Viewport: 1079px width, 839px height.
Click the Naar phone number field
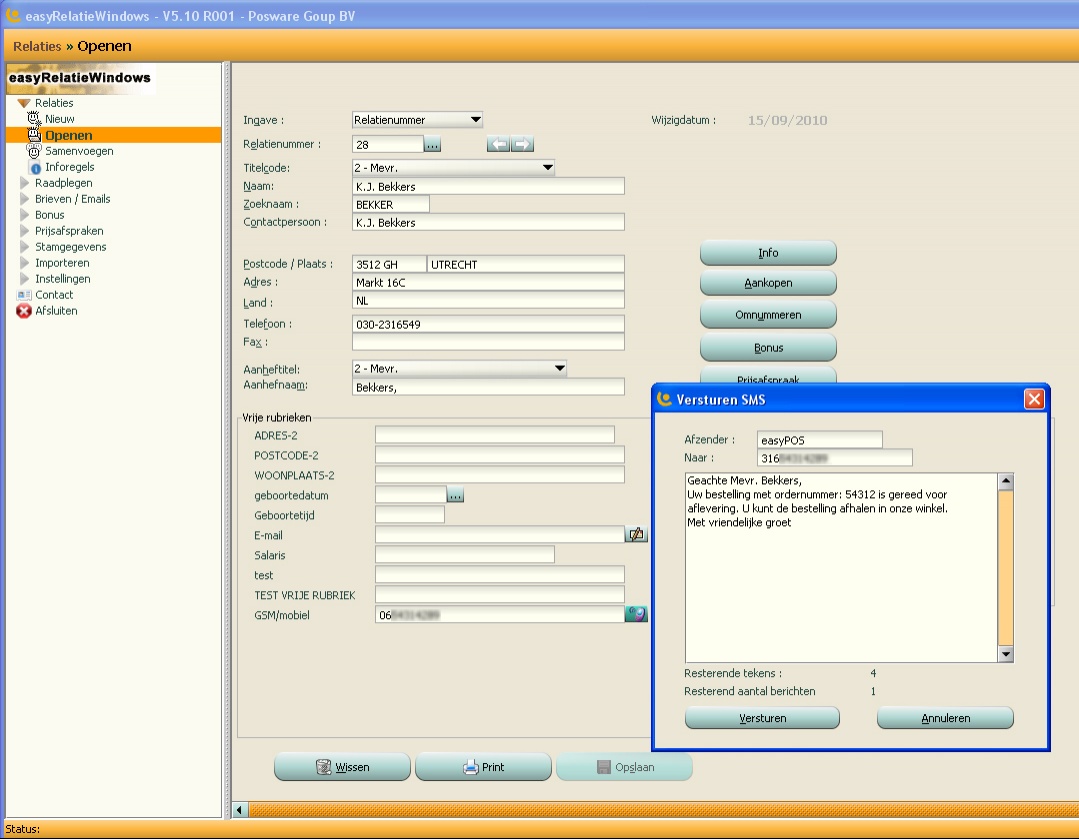pos(835,458)
